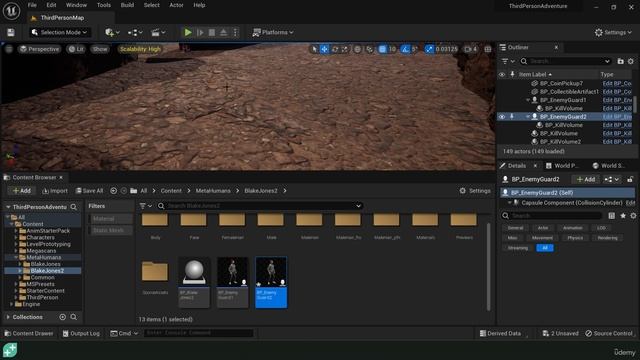Toggle rotation angle snapping
Screen dimensions: 640x360
point(405,49)
